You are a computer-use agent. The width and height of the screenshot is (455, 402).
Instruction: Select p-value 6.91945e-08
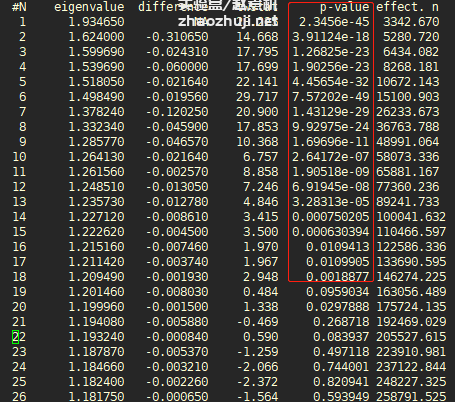coord(331,187)
